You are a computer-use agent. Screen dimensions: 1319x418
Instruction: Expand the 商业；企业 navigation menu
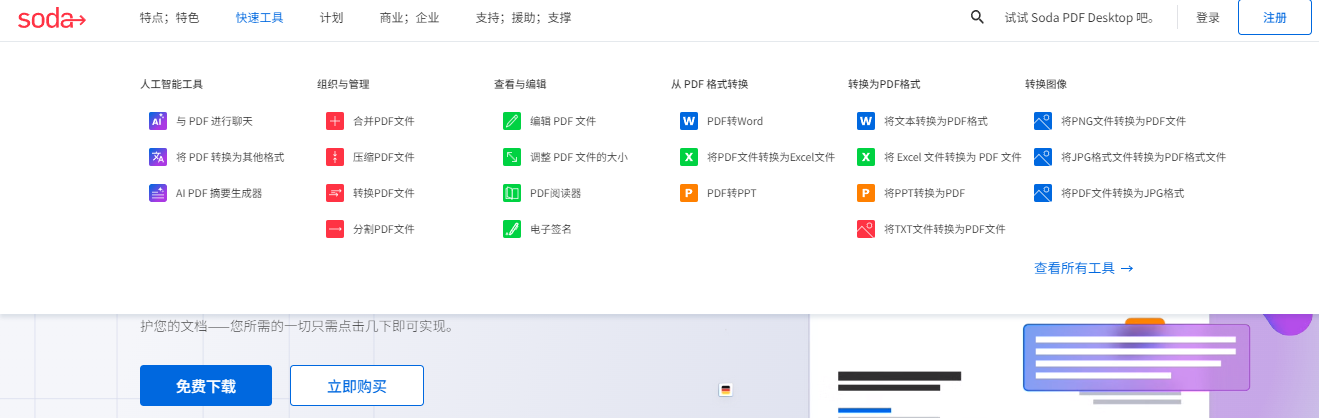click(x=409, y=18)
